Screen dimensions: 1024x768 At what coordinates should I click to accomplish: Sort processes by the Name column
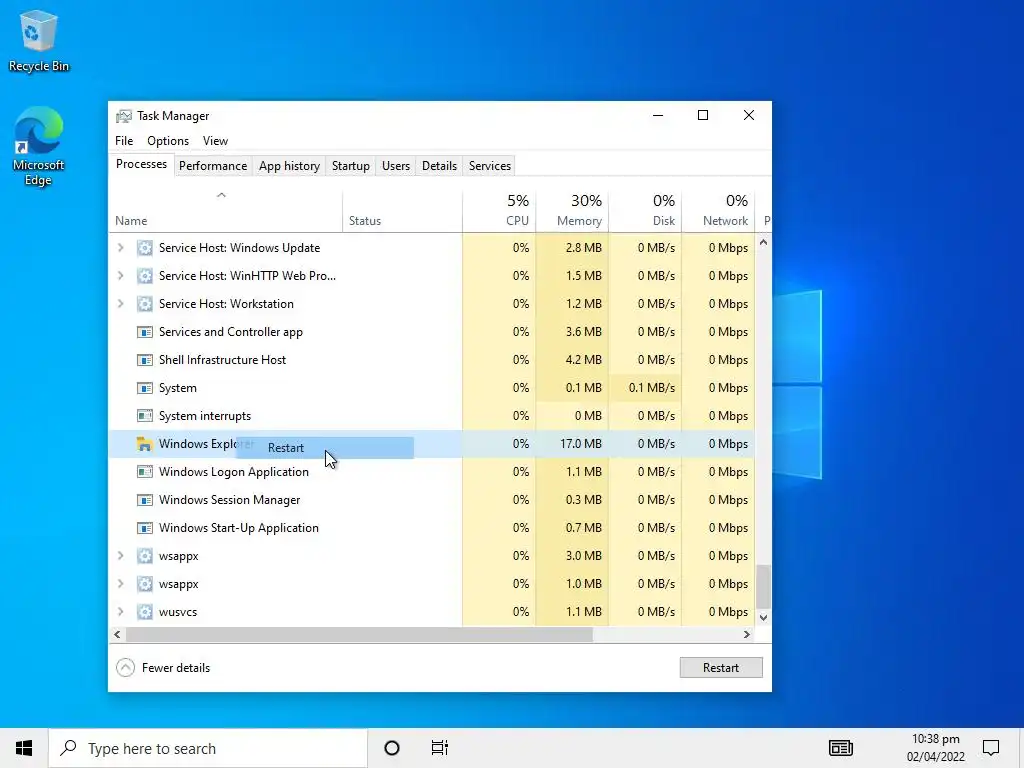pyautogui.click(x=225, y=211)
